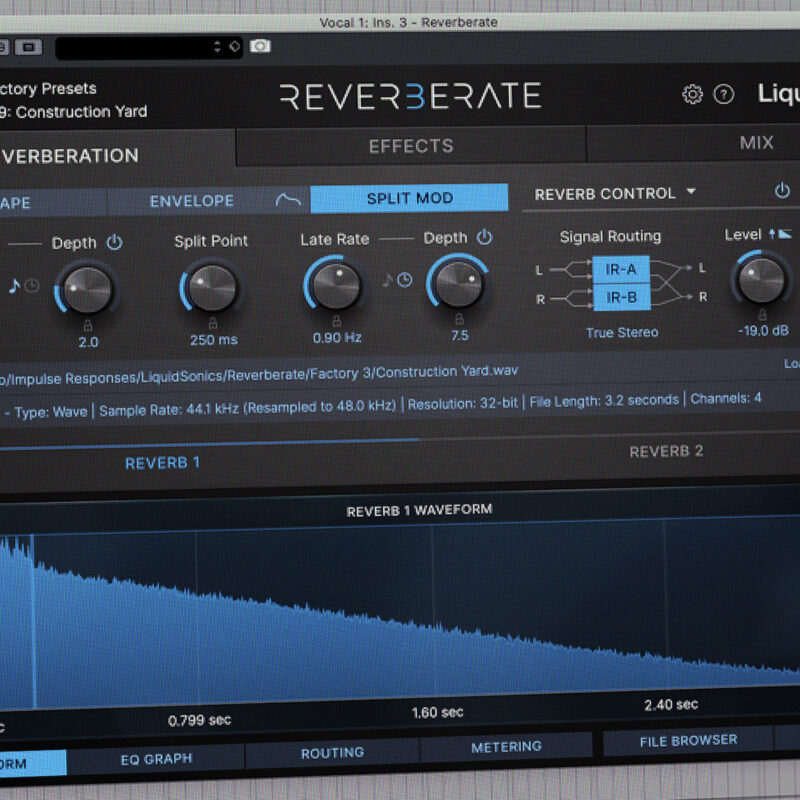Open the METERING view
This screenshot has height=800, width=800.
[506, 747]
